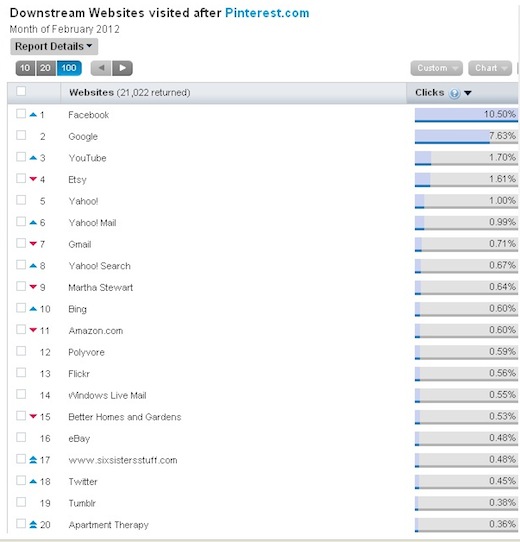Image resolution: width=520 pixels, height=542 pixels.
Task: Open the Pinterest.com link in title
Action: point(267,13)
